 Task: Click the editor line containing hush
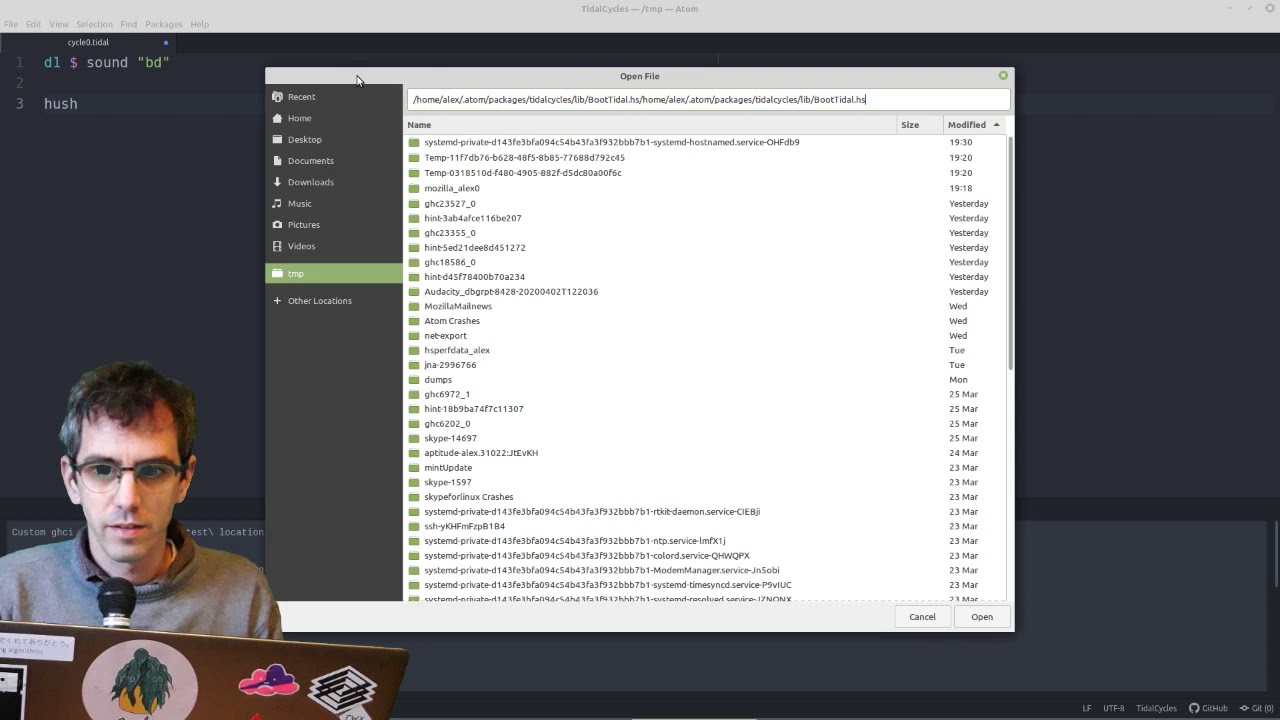(60, 104)
